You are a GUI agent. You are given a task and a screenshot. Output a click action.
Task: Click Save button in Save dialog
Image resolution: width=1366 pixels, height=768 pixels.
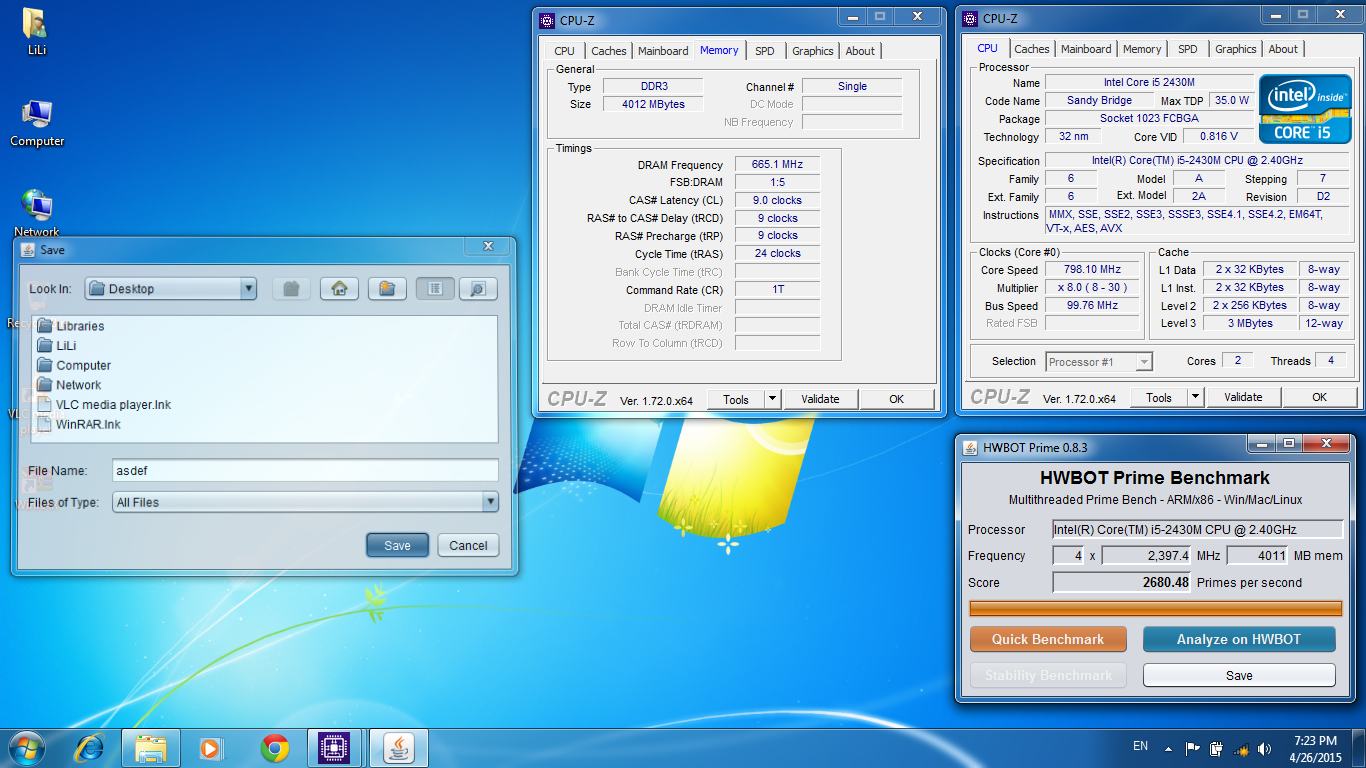397,545
